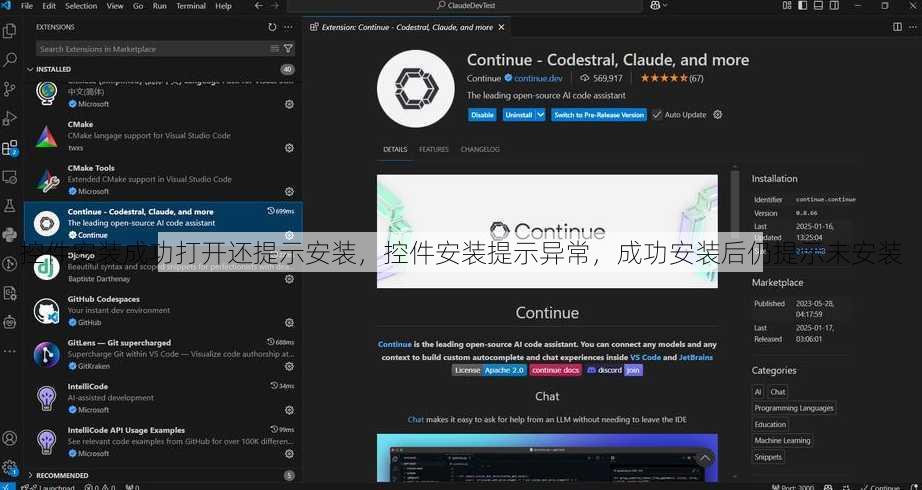Open Source Control view in activity bar
The width and height of the screenshot is (922, 490).
9,89
